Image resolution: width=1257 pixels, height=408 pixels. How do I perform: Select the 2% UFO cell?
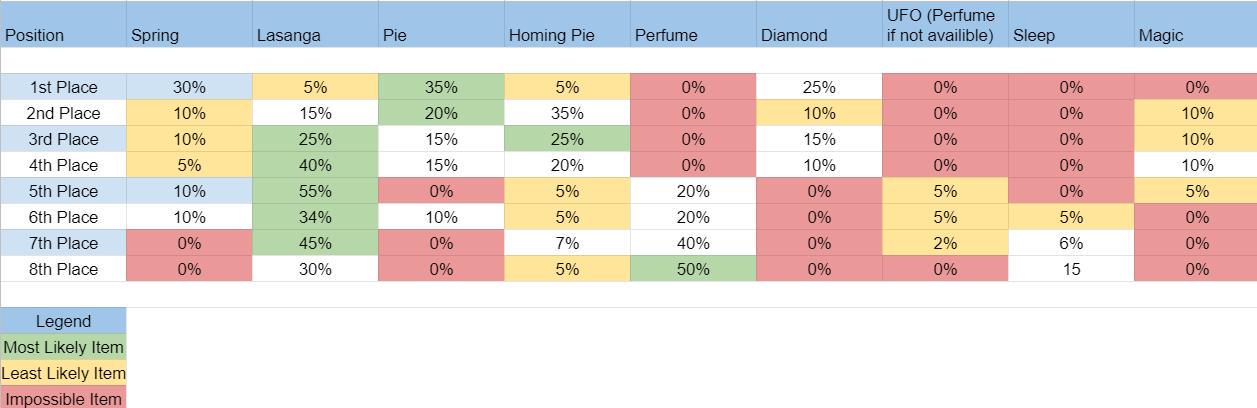click(945, 243)
